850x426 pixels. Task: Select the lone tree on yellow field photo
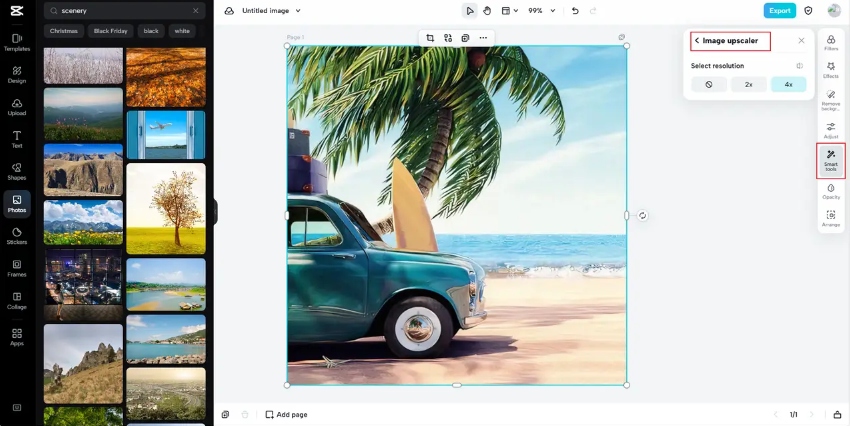(x=166, y=209)
